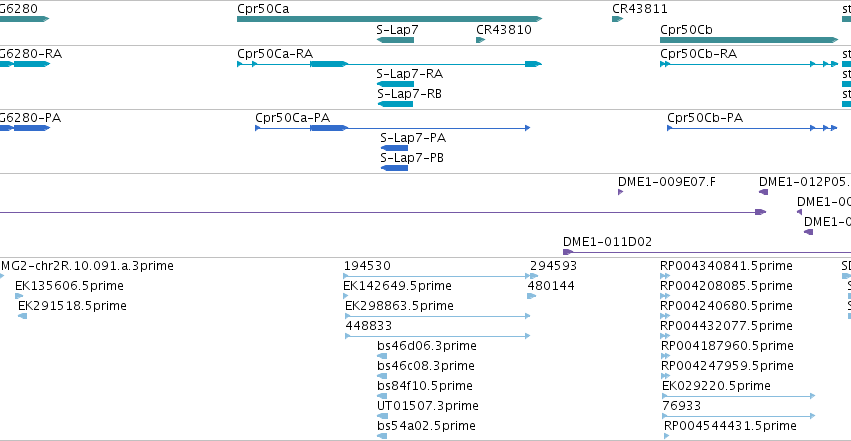Screen dimensions: 851x441
Task: Click the EK135606.5prime feature arrow
Action: tap(19, 296)
